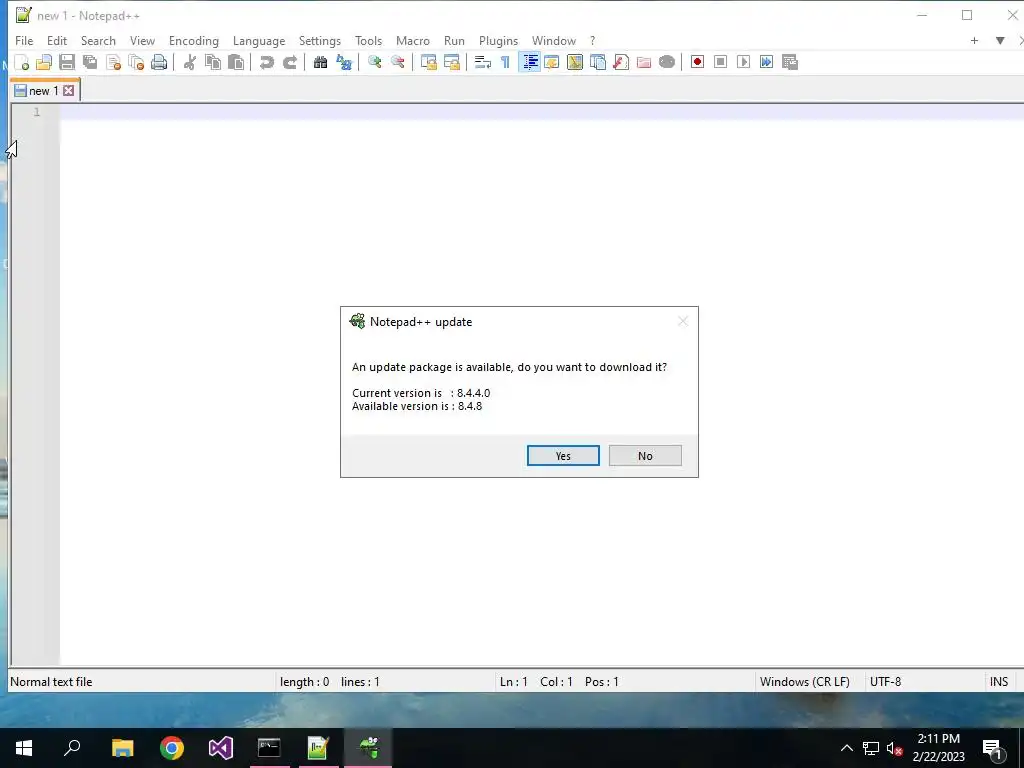Toggle Document Map panel icon
Screen dimensions: 1024x768
tap(575, 62)
